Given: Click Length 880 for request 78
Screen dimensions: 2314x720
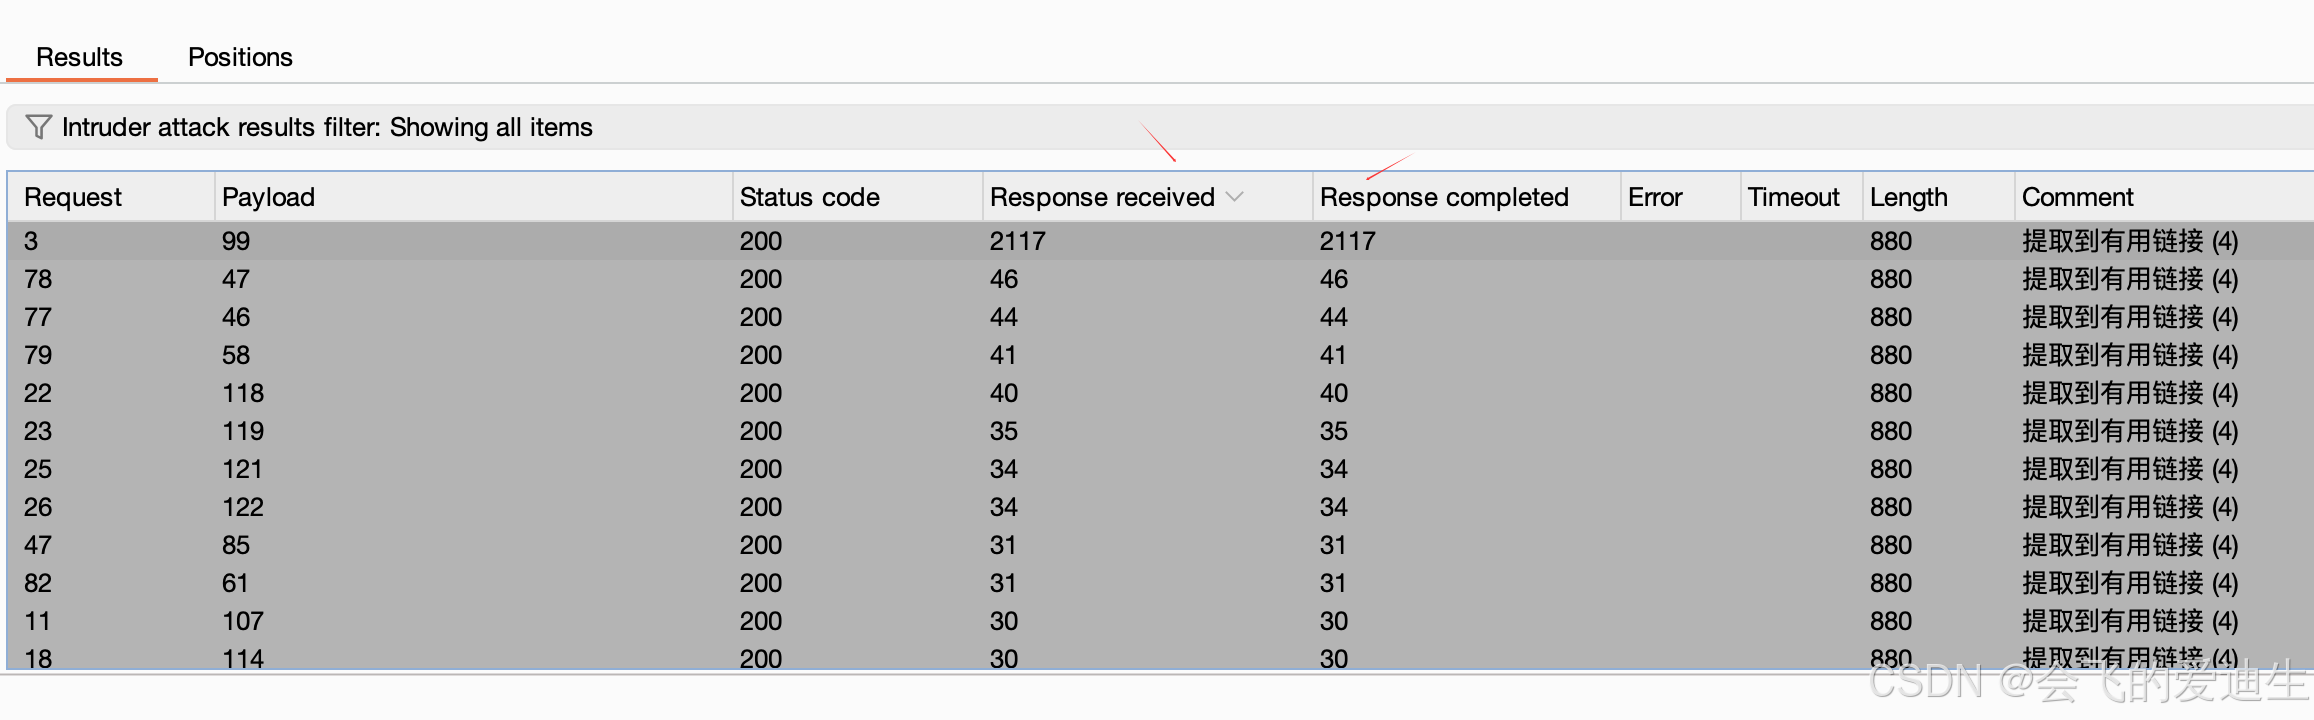Looking at the screenshot, I should pyautogui.click(x=1891, y=279).
